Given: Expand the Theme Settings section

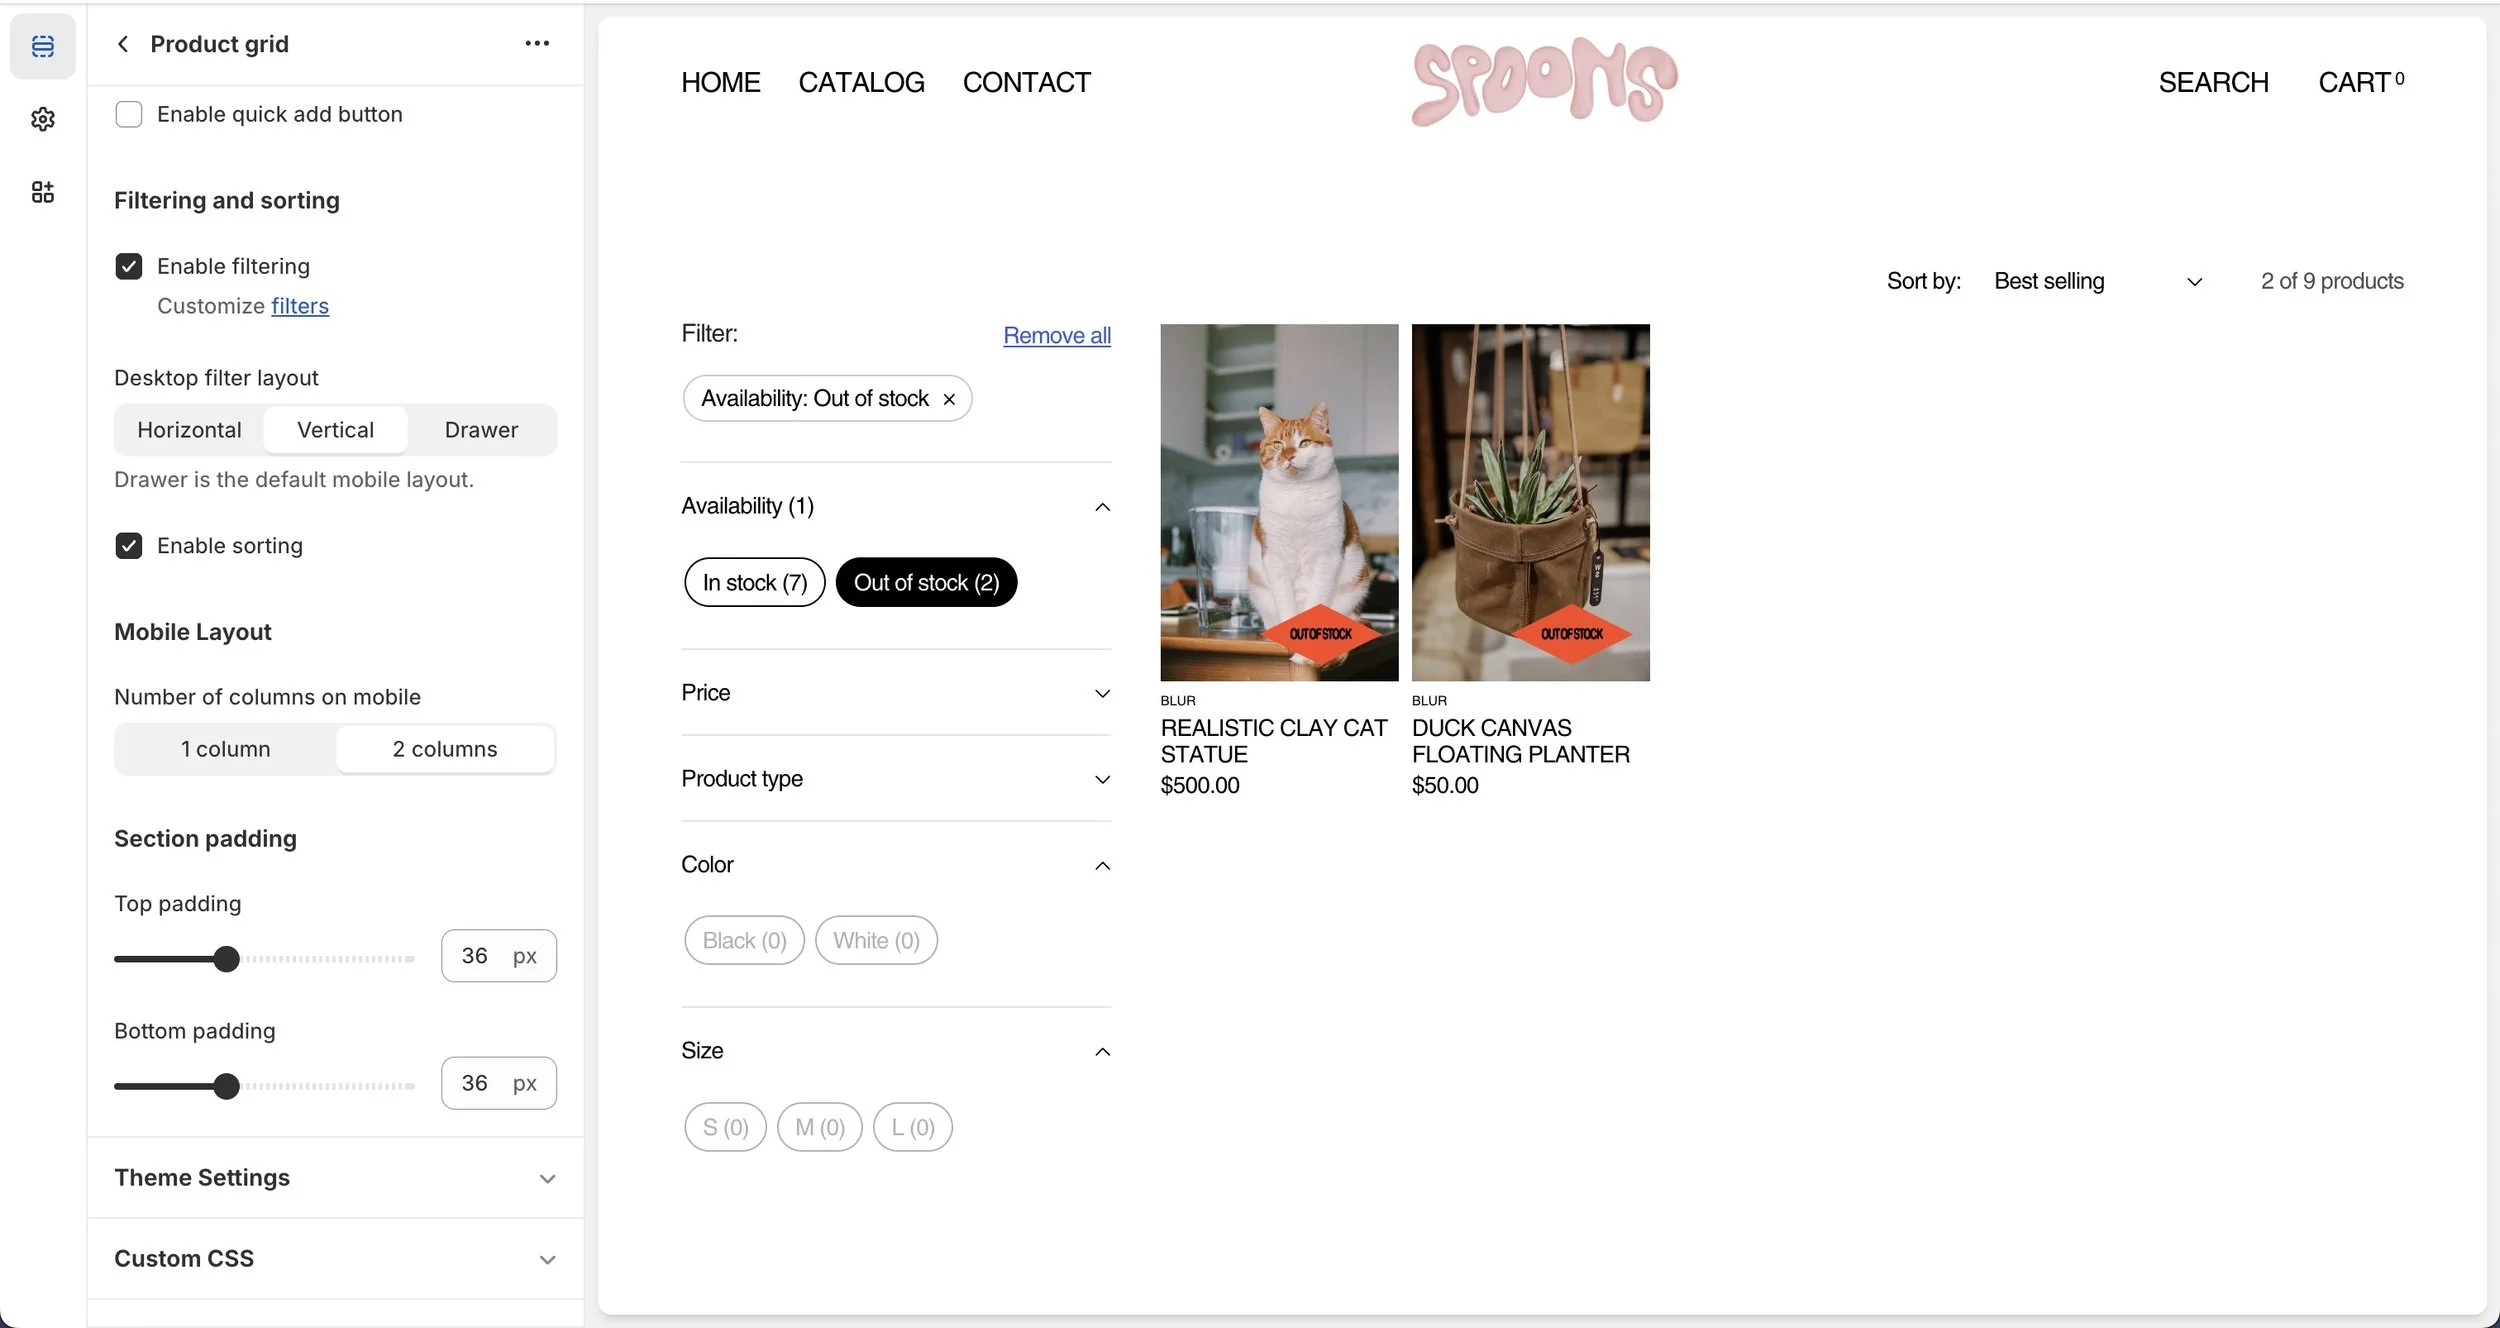Looking at the screenshot, I should 335,1178.
